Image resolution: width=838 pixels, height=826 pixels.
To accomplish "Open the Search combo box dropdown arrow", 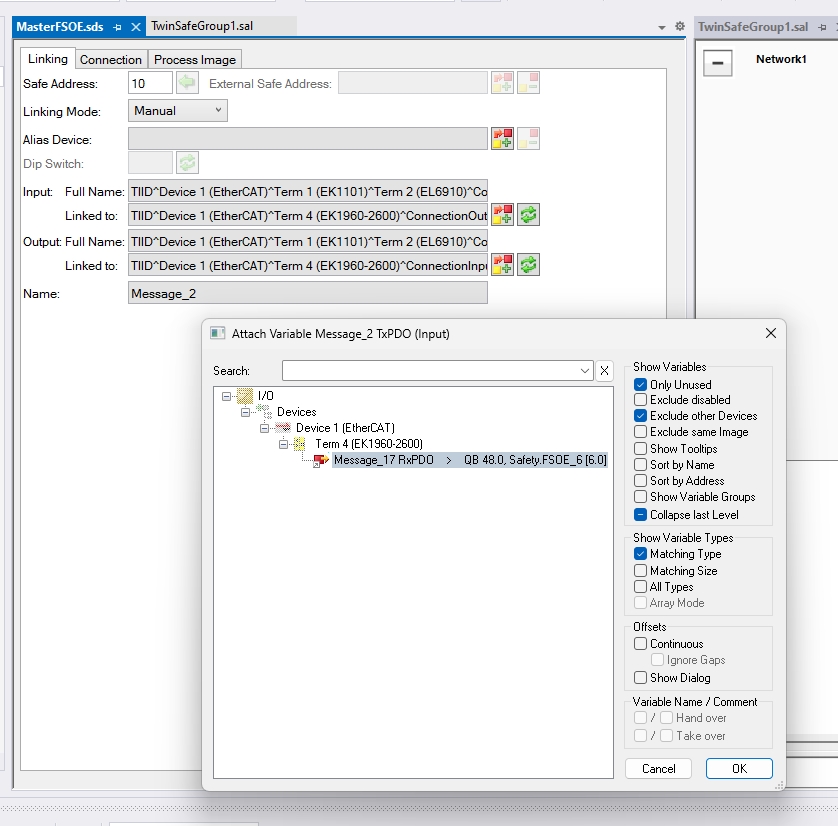I will click(585, 371).
